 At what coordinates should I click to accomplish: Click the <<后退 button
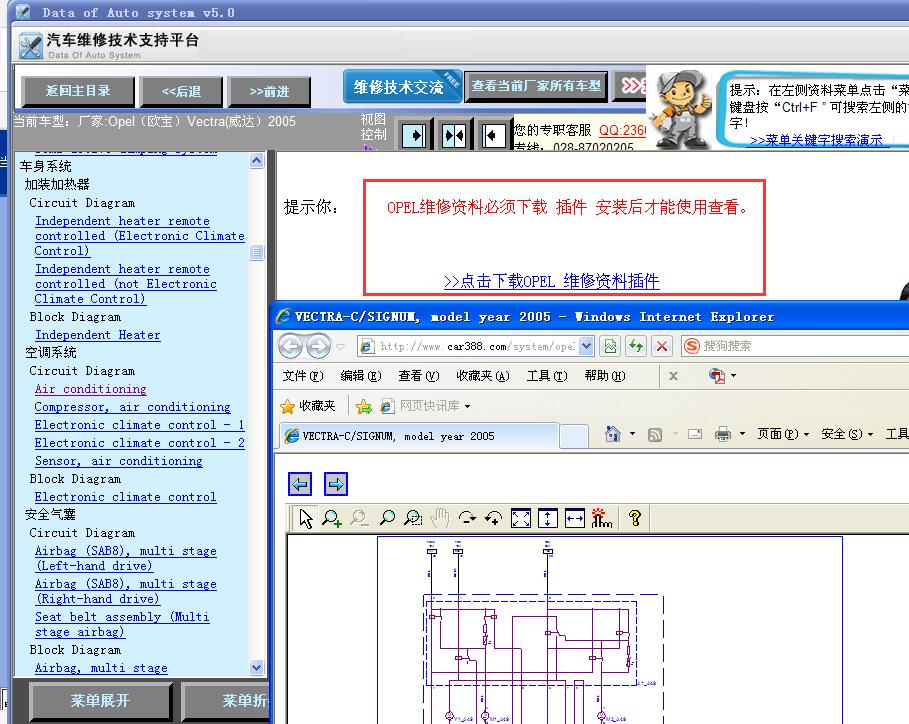tap(181, 91)
